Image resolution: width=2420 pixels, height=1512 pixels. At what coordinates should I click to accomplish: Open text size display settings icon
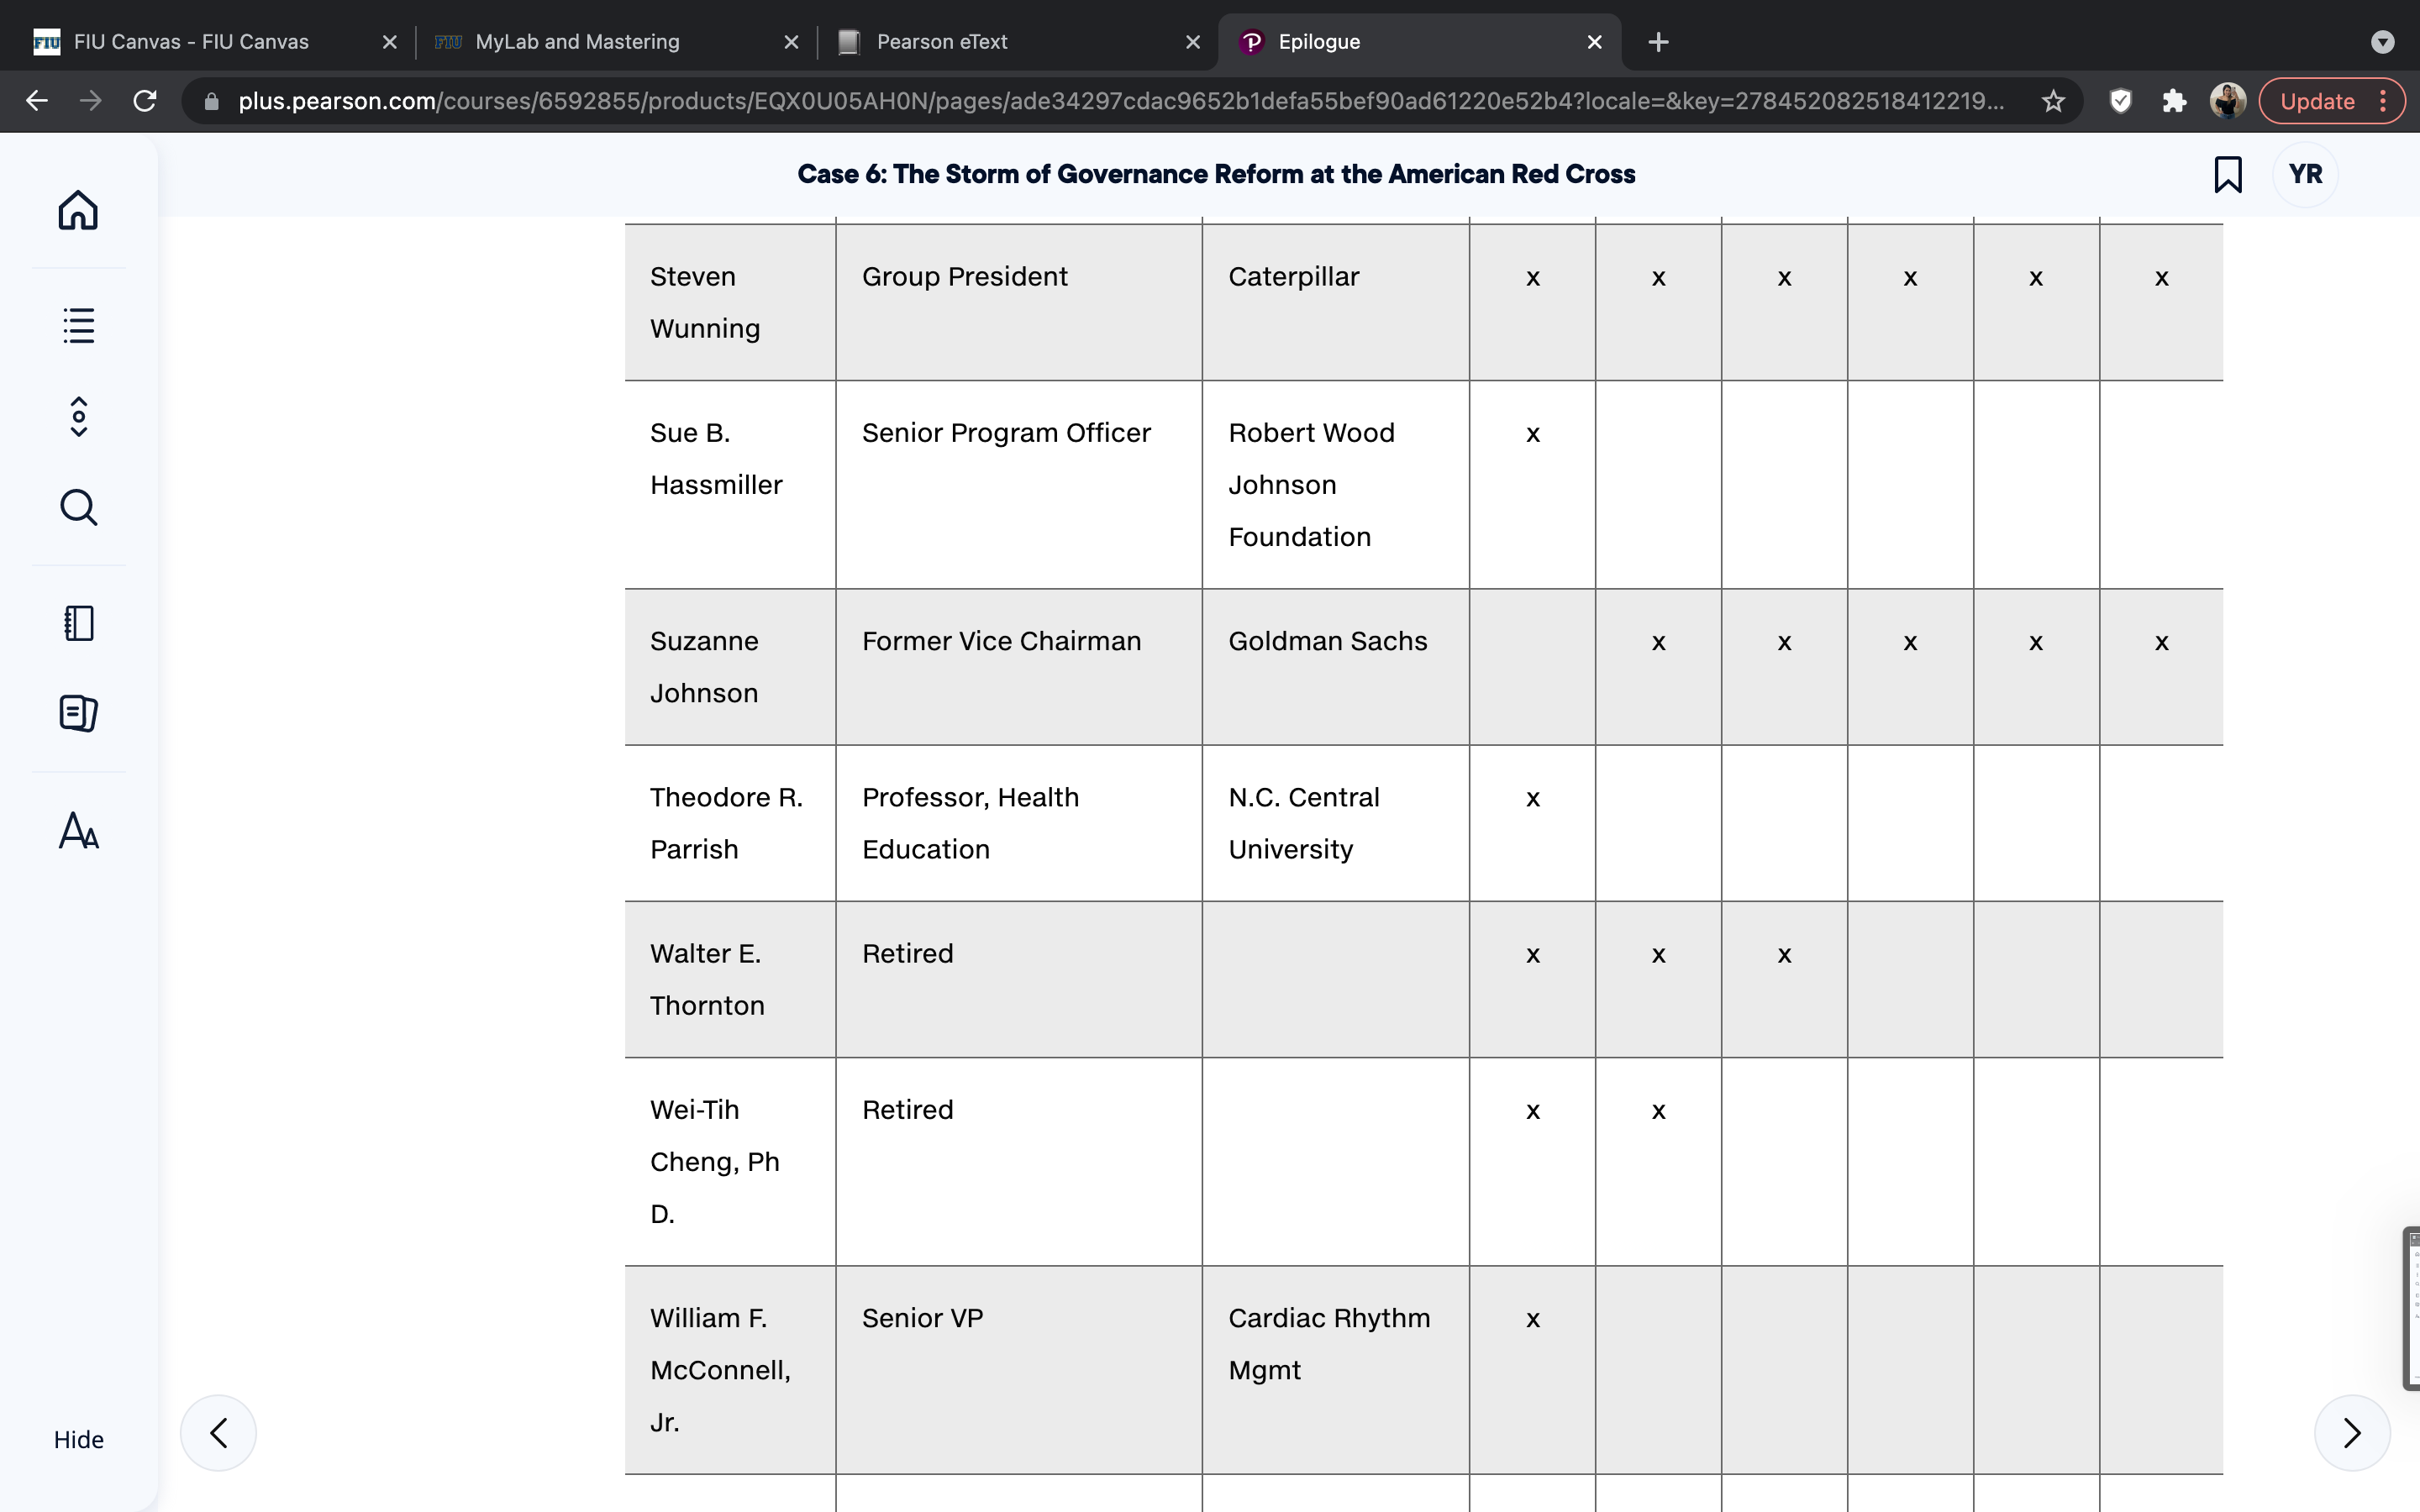(78, 830)
